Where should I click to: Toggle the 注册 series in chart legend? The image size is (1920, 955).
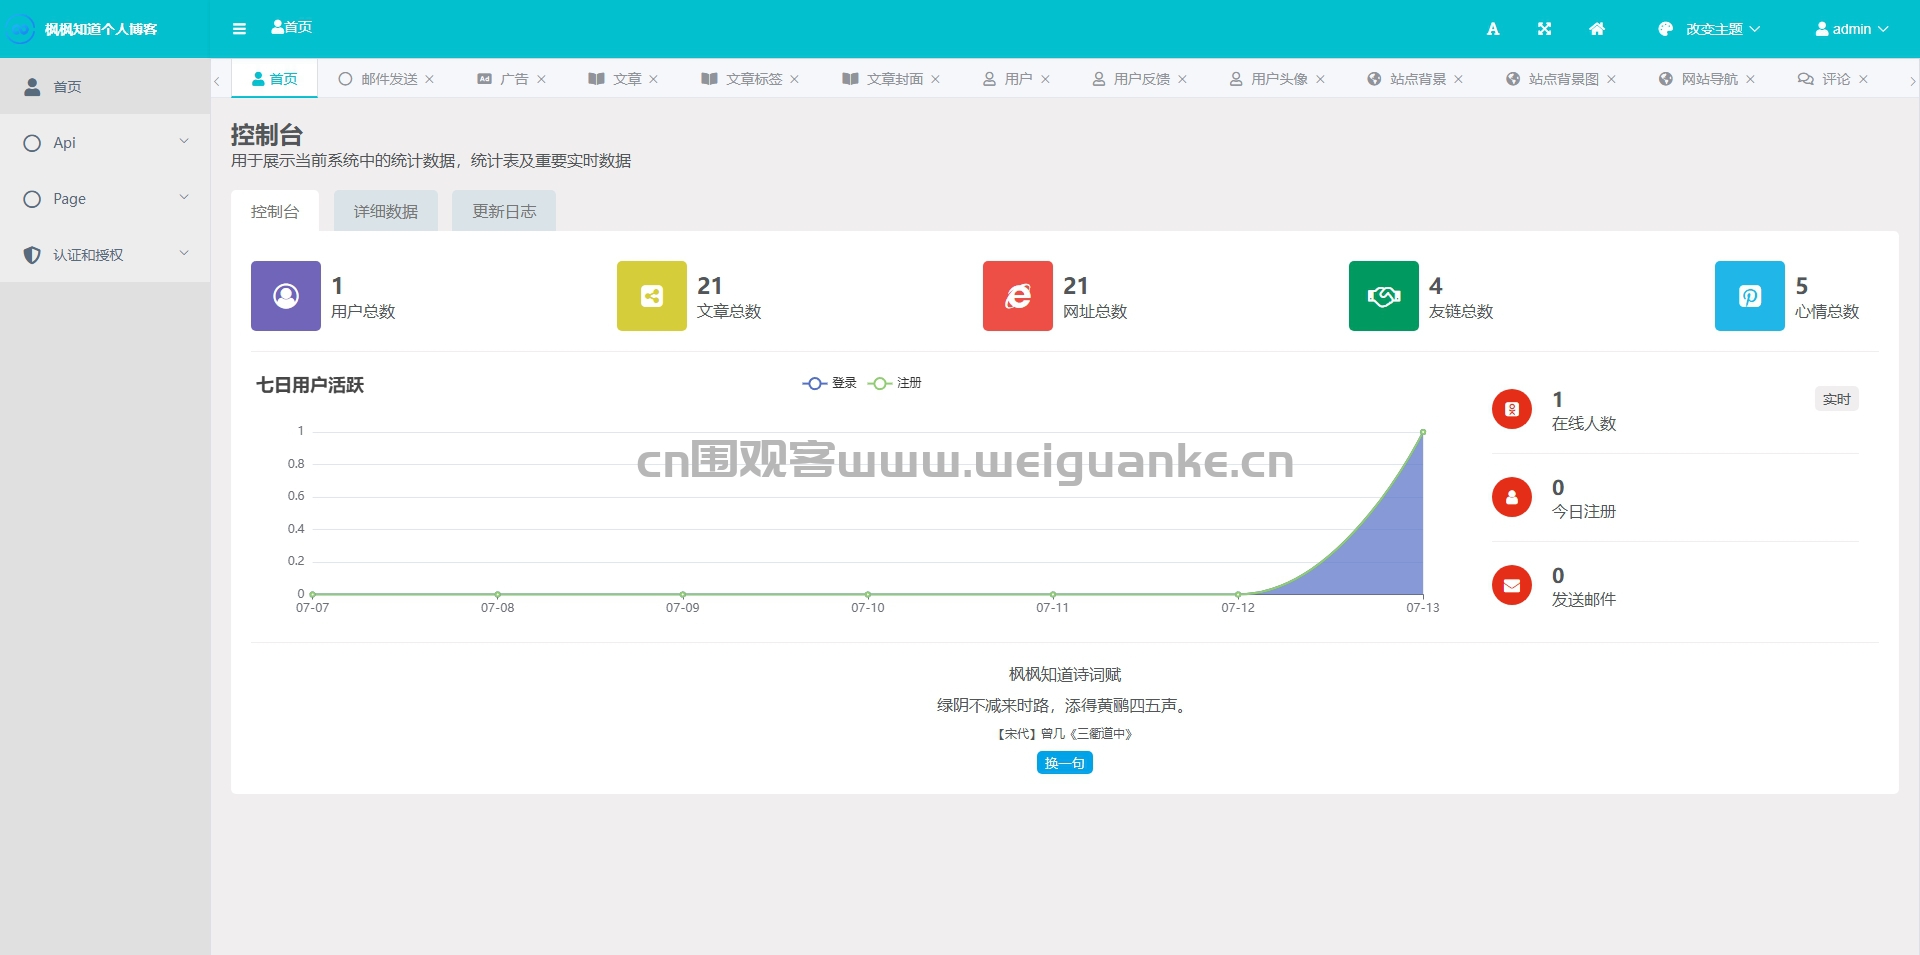pos(895,383)
